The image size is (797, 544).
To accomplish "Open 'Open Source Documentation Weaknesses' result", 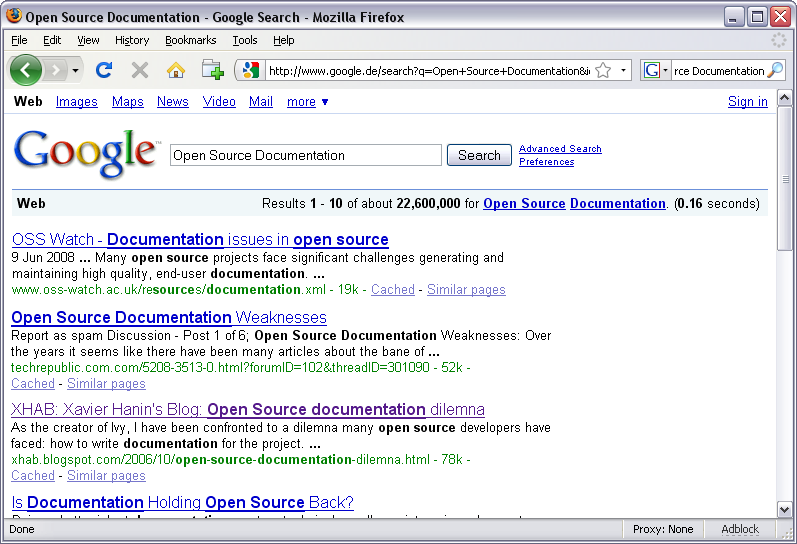I will tap(169, 317).
